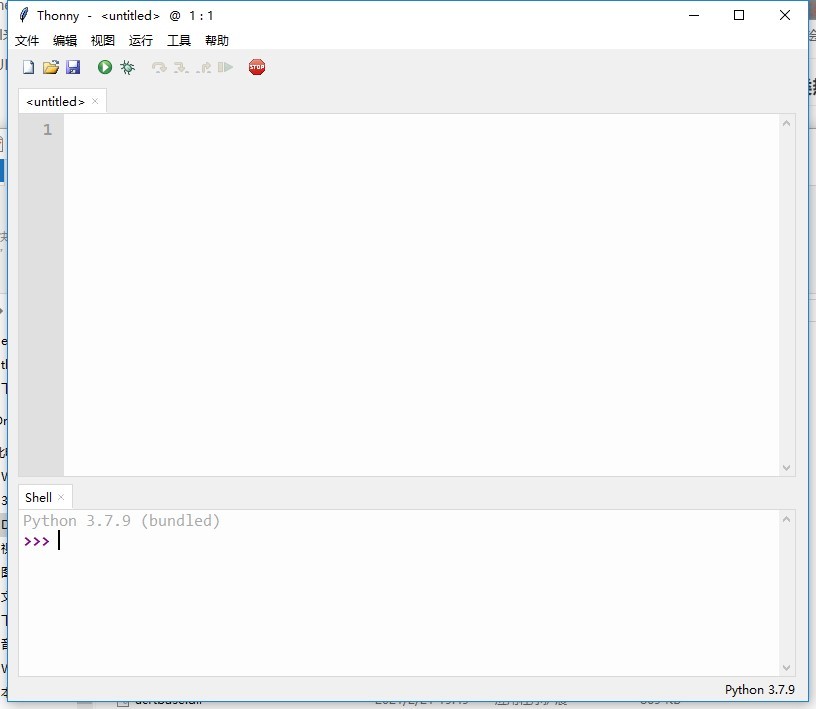The height and width of the screenshot is (709, 816).
Task: Close the untitled editor tab
Action: [95, 101]
